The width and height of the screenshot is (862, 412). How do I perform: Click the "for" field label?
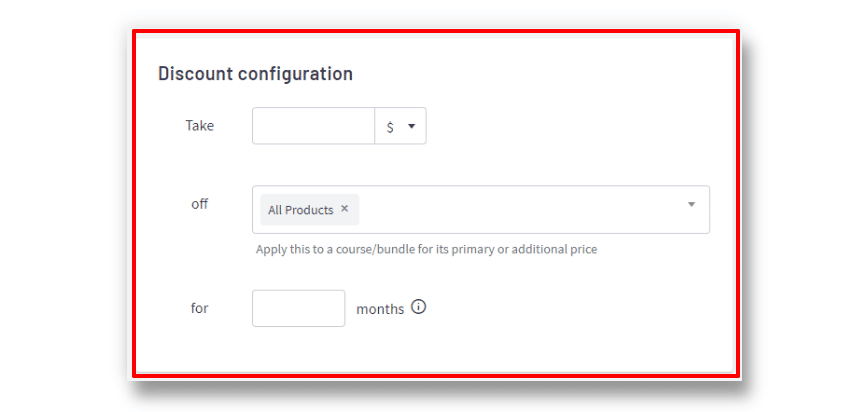(x=200, y=309)
